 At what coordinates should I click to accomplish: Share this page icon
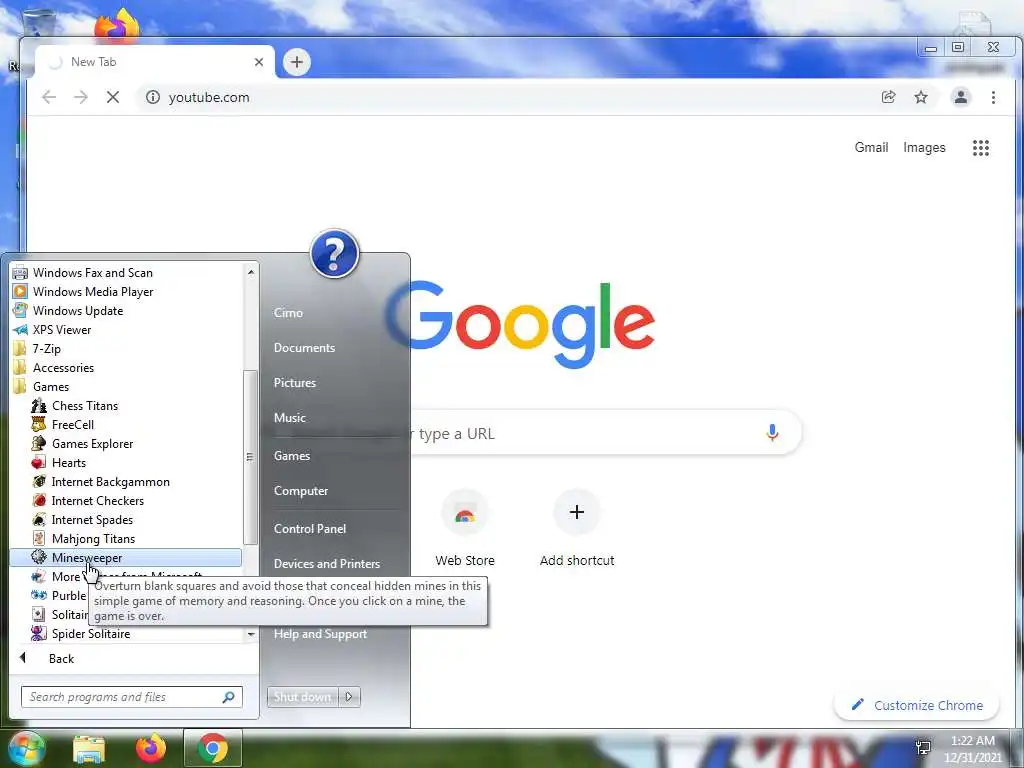(888, 97)
